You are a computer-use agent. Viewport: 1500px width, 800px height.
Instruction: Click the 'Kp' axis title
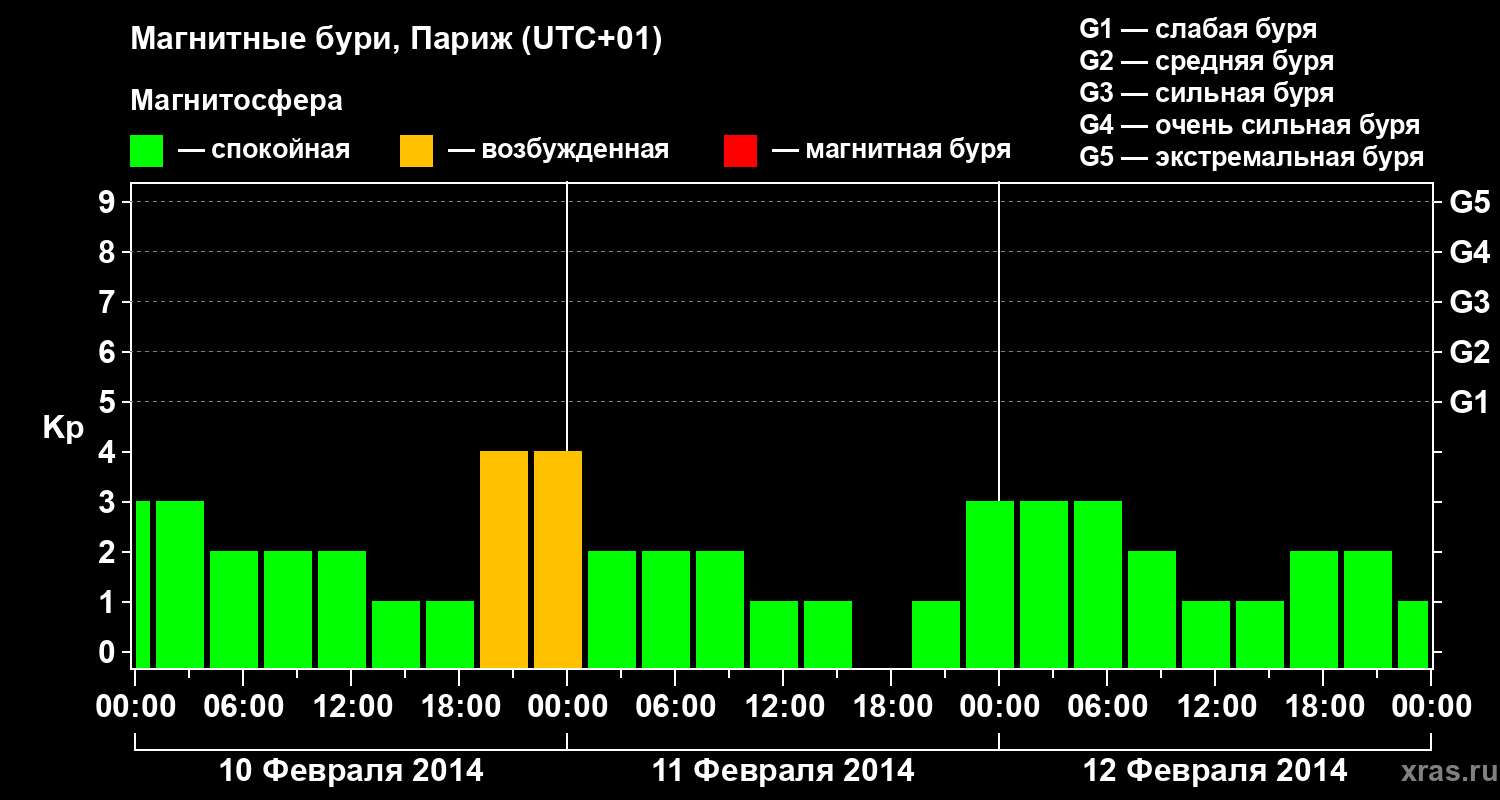pyautogui.click(x=63, y=429)
